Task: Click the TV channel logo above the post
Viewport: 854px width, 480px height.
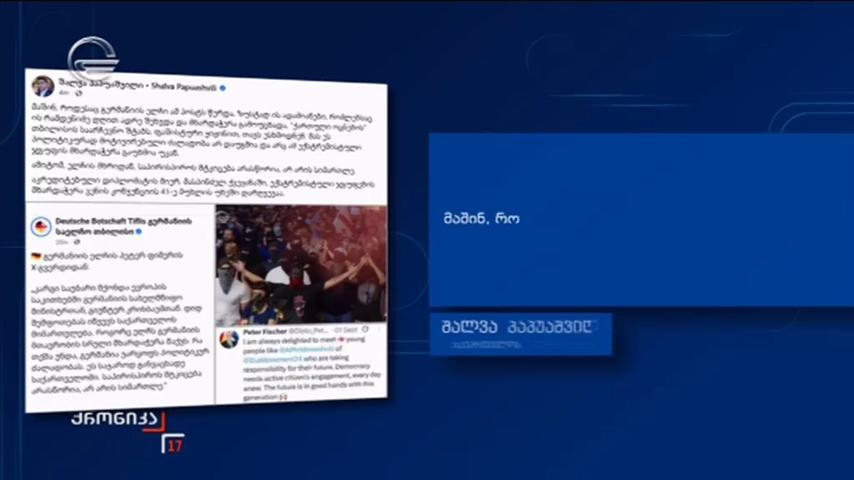Action: pos(93,55)
